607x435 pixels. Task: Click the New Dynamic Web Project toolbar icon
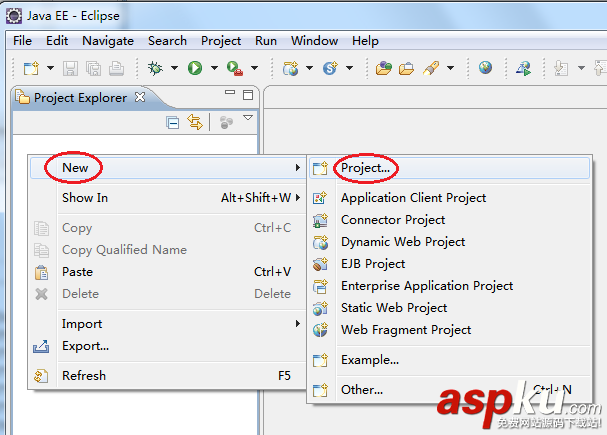290,68
